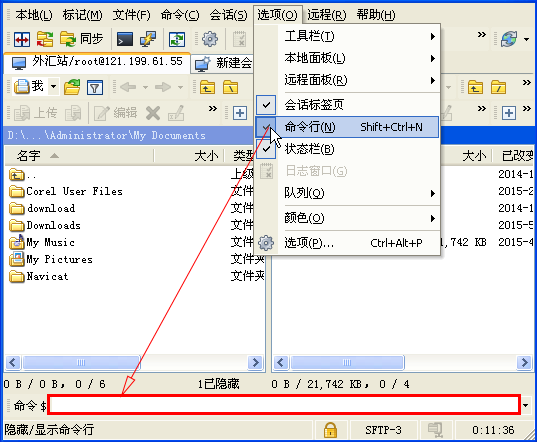
Task: Open the 命令(C) menu
Action: 180,15
